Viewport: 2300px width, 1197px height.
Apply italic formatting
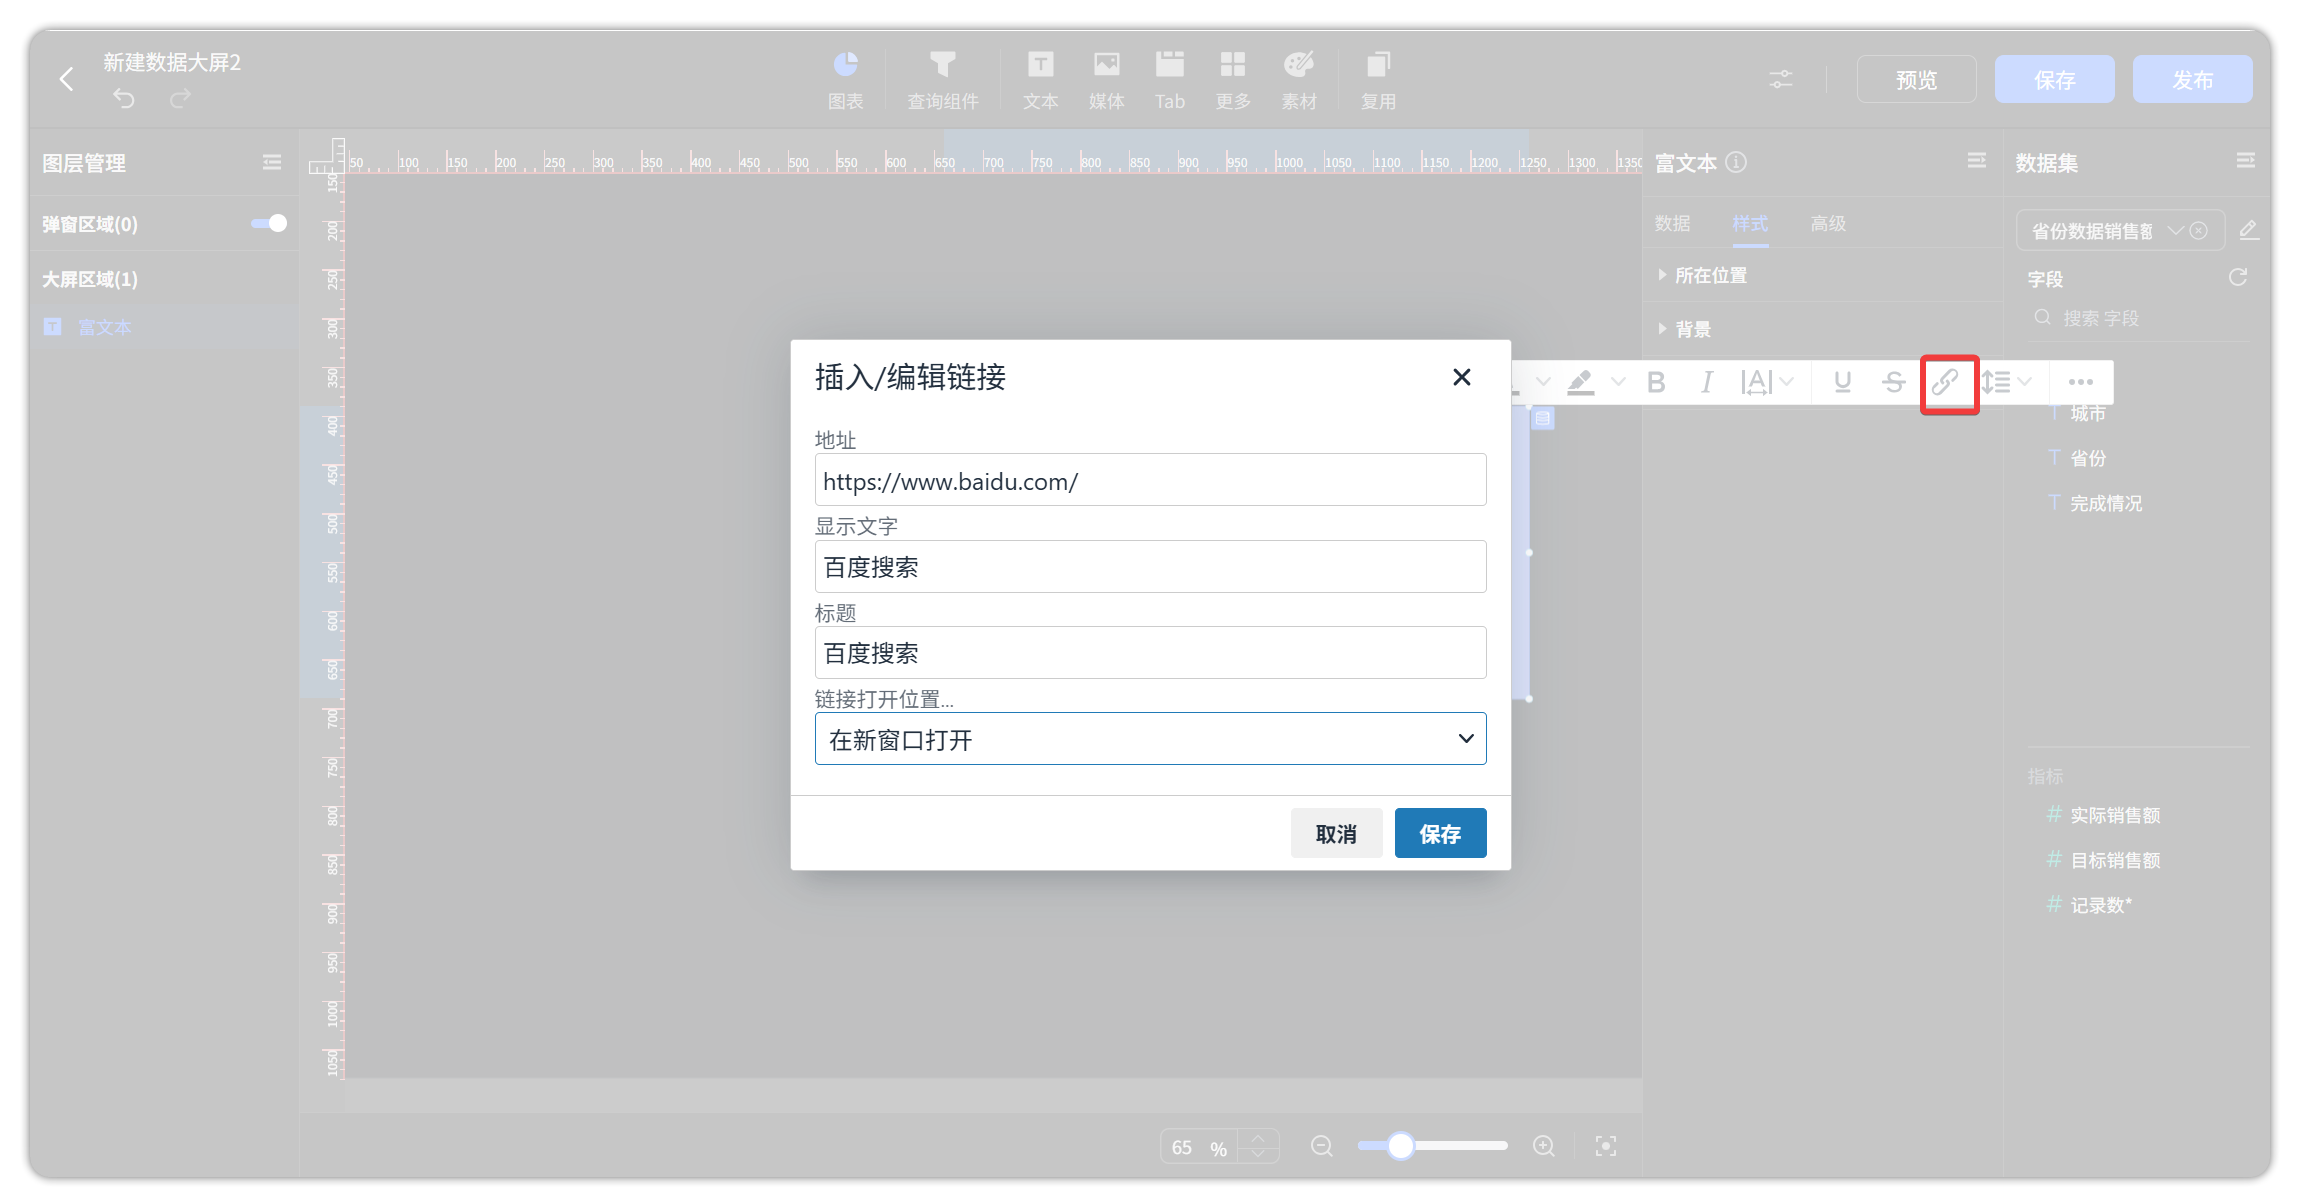(x=1707, y=382)
